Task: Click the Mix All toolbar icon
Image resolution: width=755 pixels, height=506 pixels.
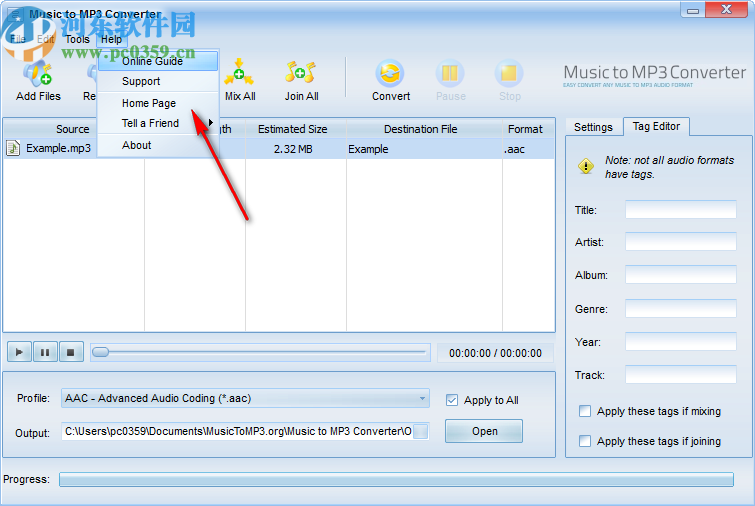Action: 239,73
